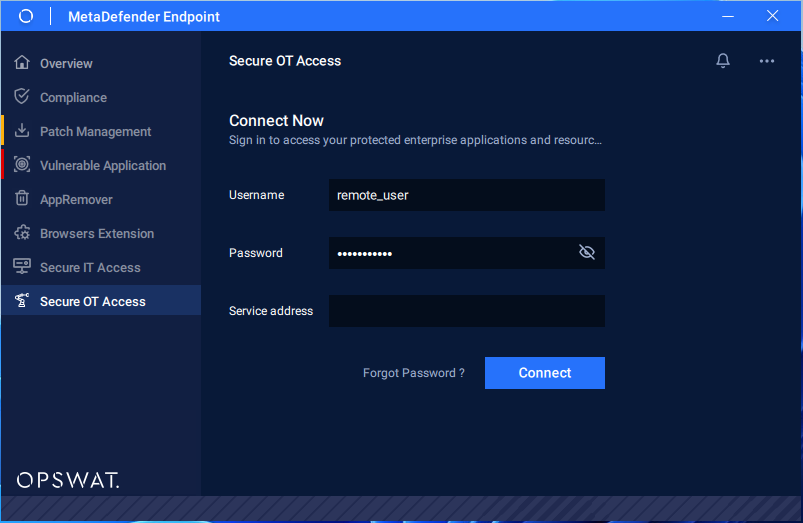Select Patch Management in the sidebar

[101, 131]
